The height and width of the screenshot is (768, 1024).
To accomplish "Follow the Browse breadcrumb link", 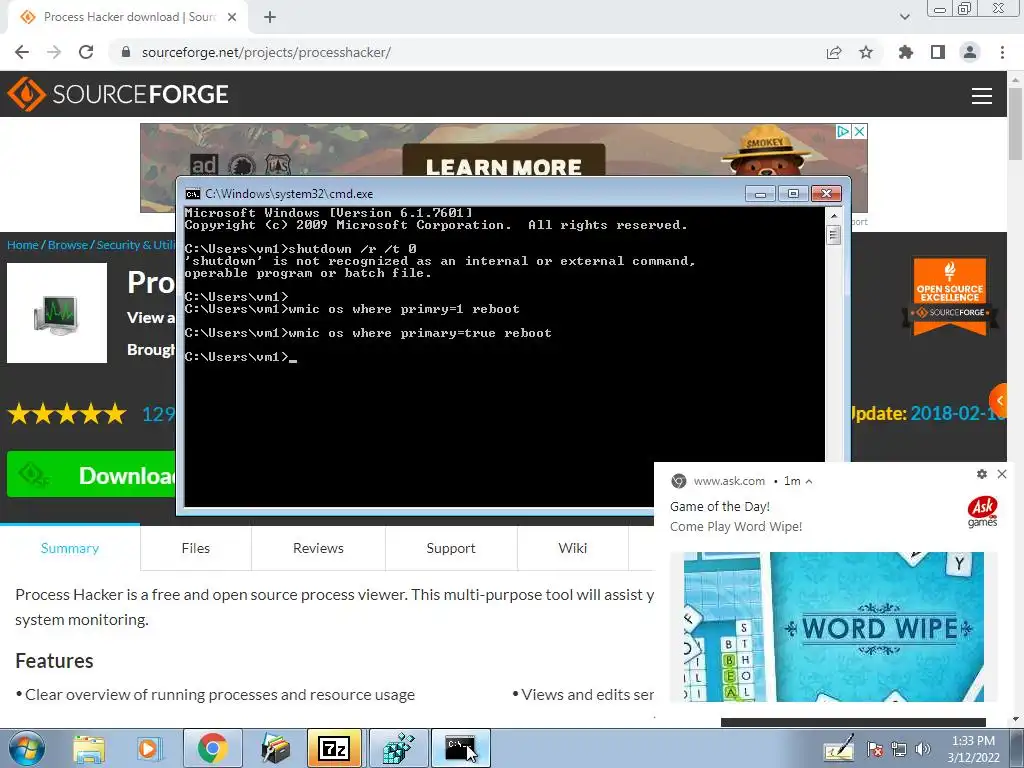I will pos(68,245).
